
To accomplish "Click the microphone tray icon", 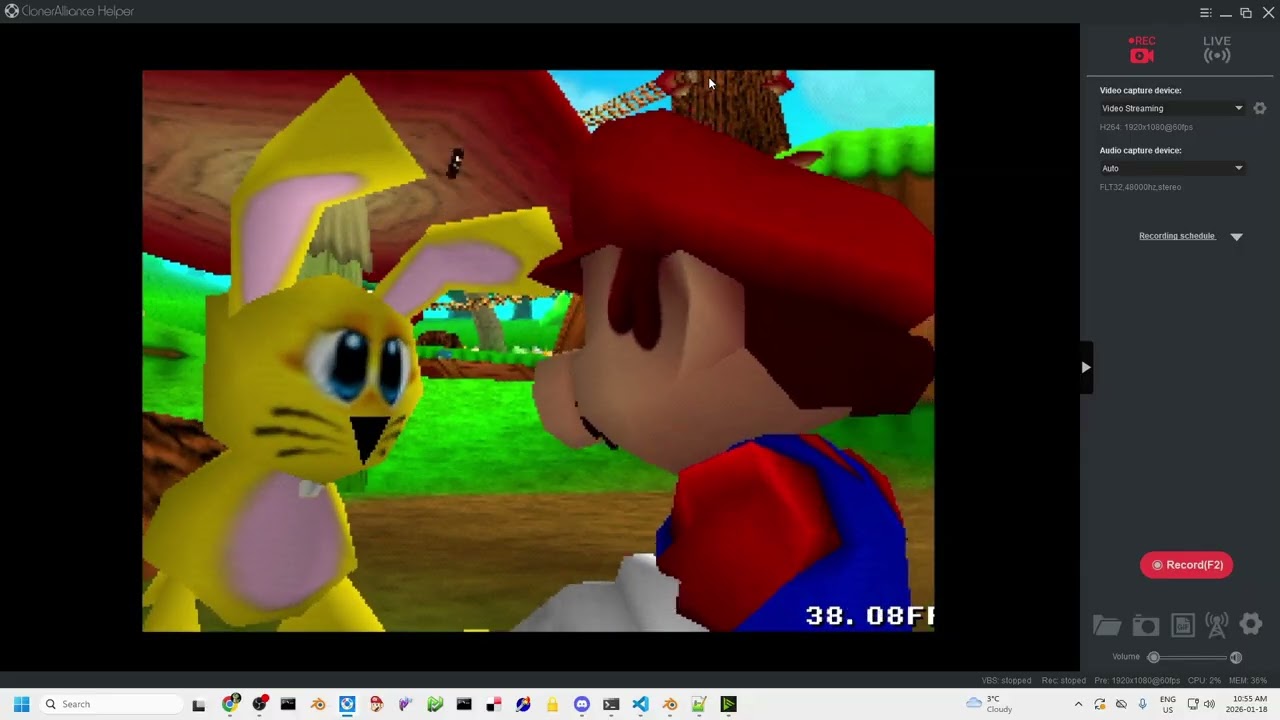I will (1142, 704).
